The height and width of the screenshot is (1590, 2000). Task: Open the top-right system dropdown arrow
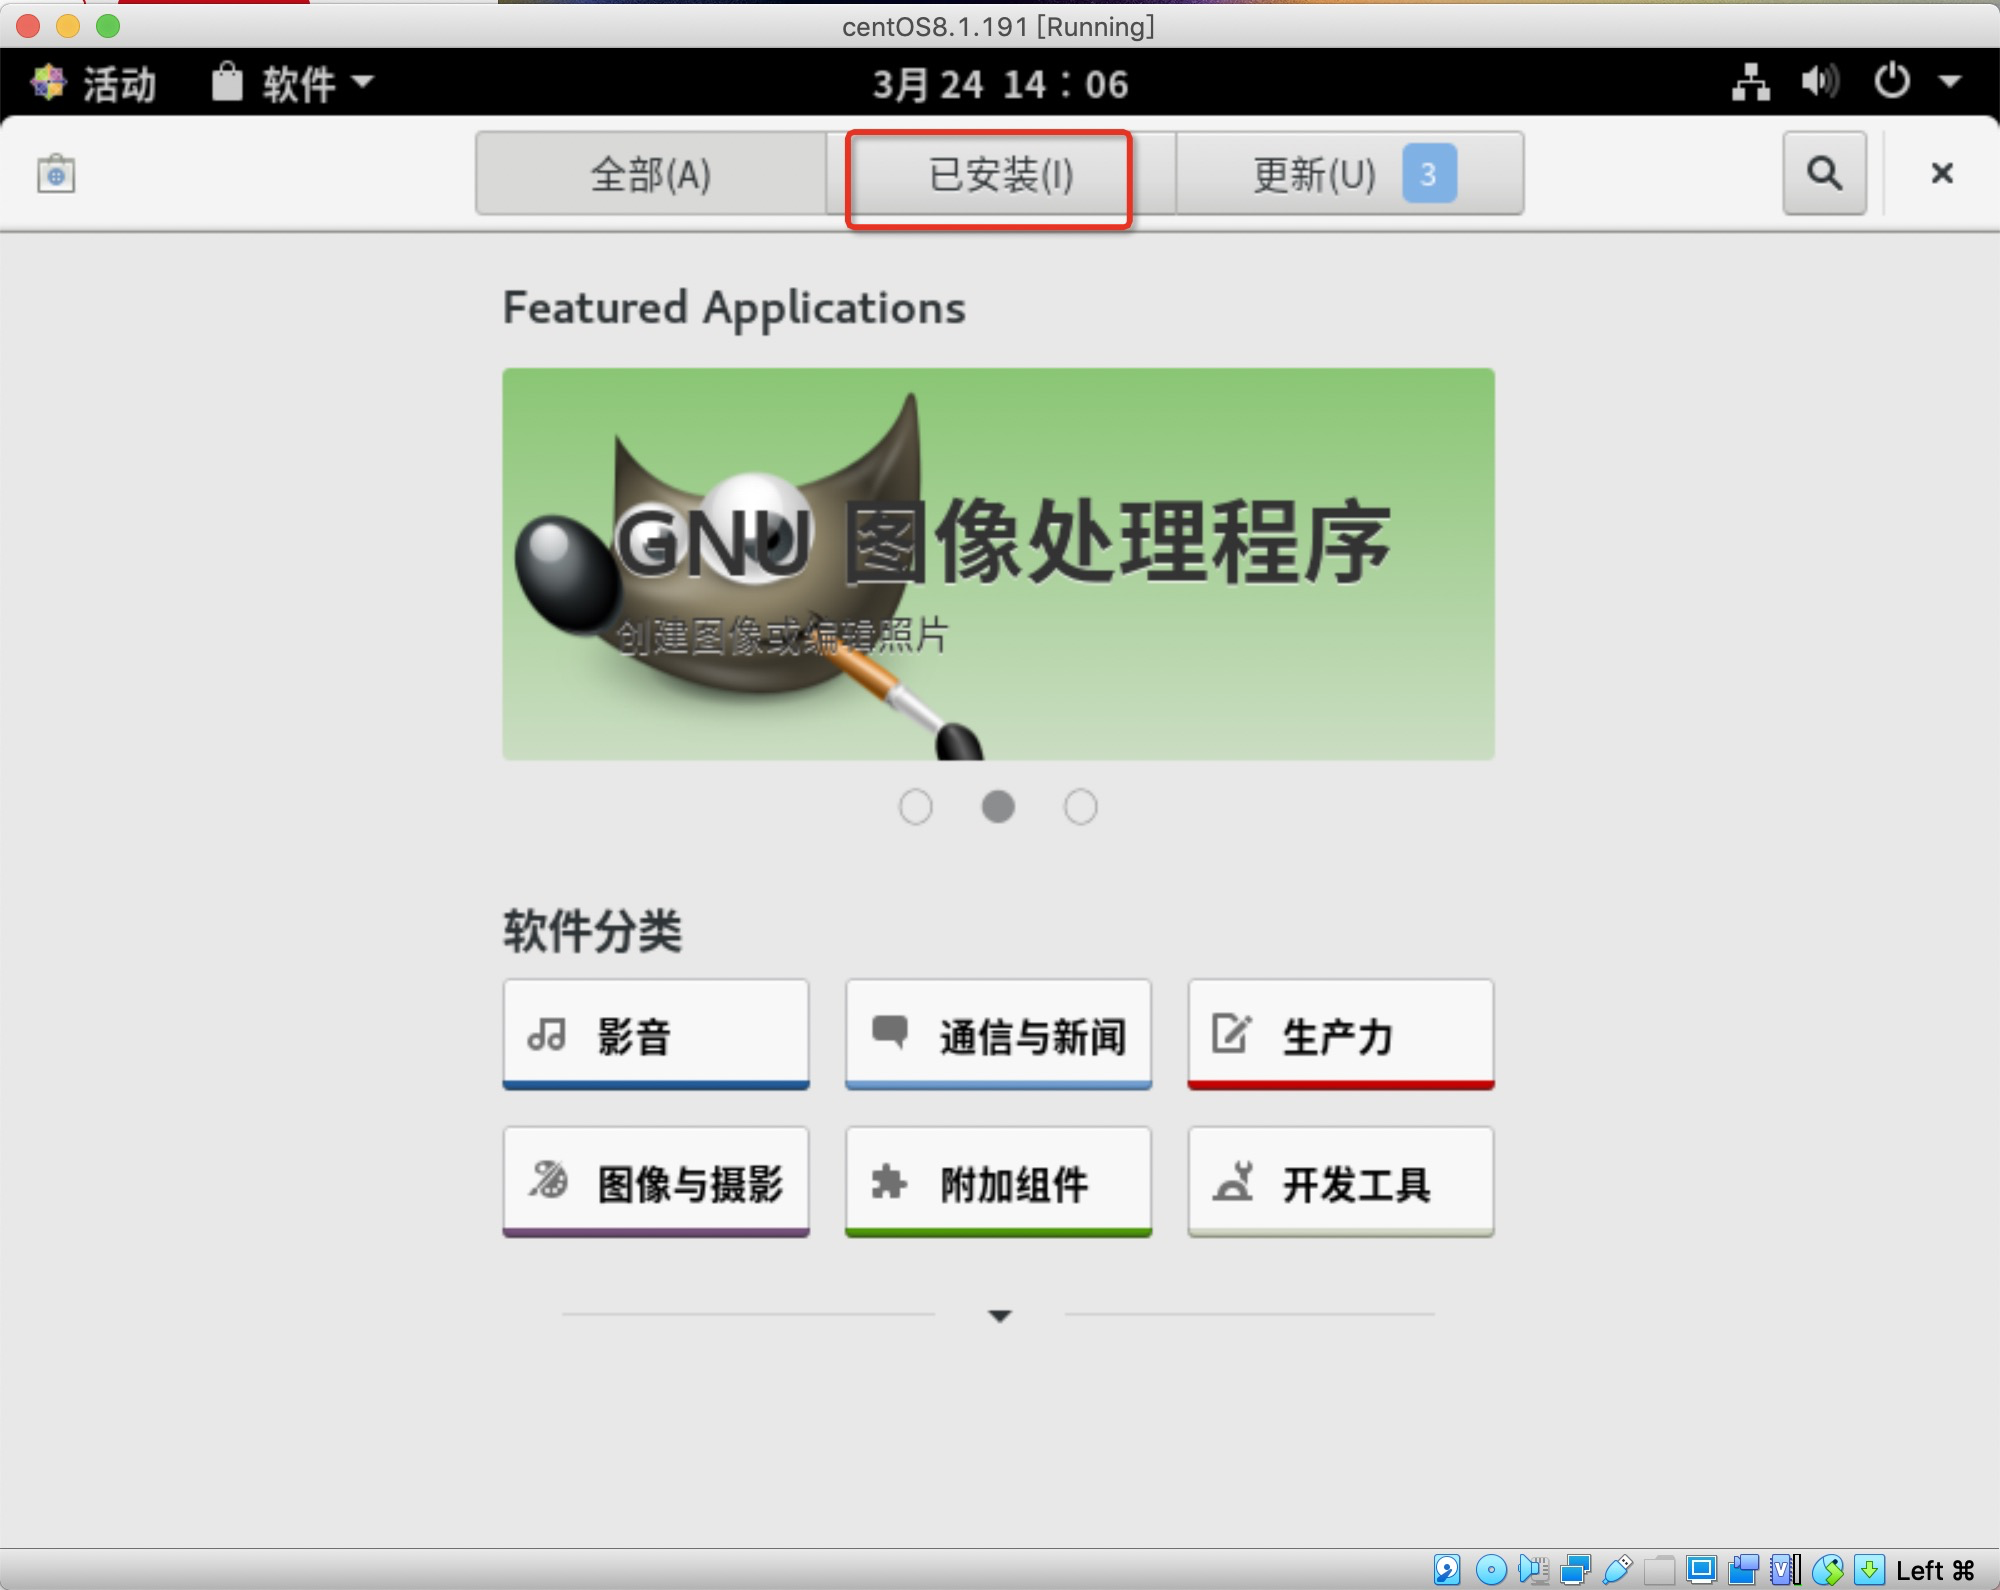pos(1950,83)
